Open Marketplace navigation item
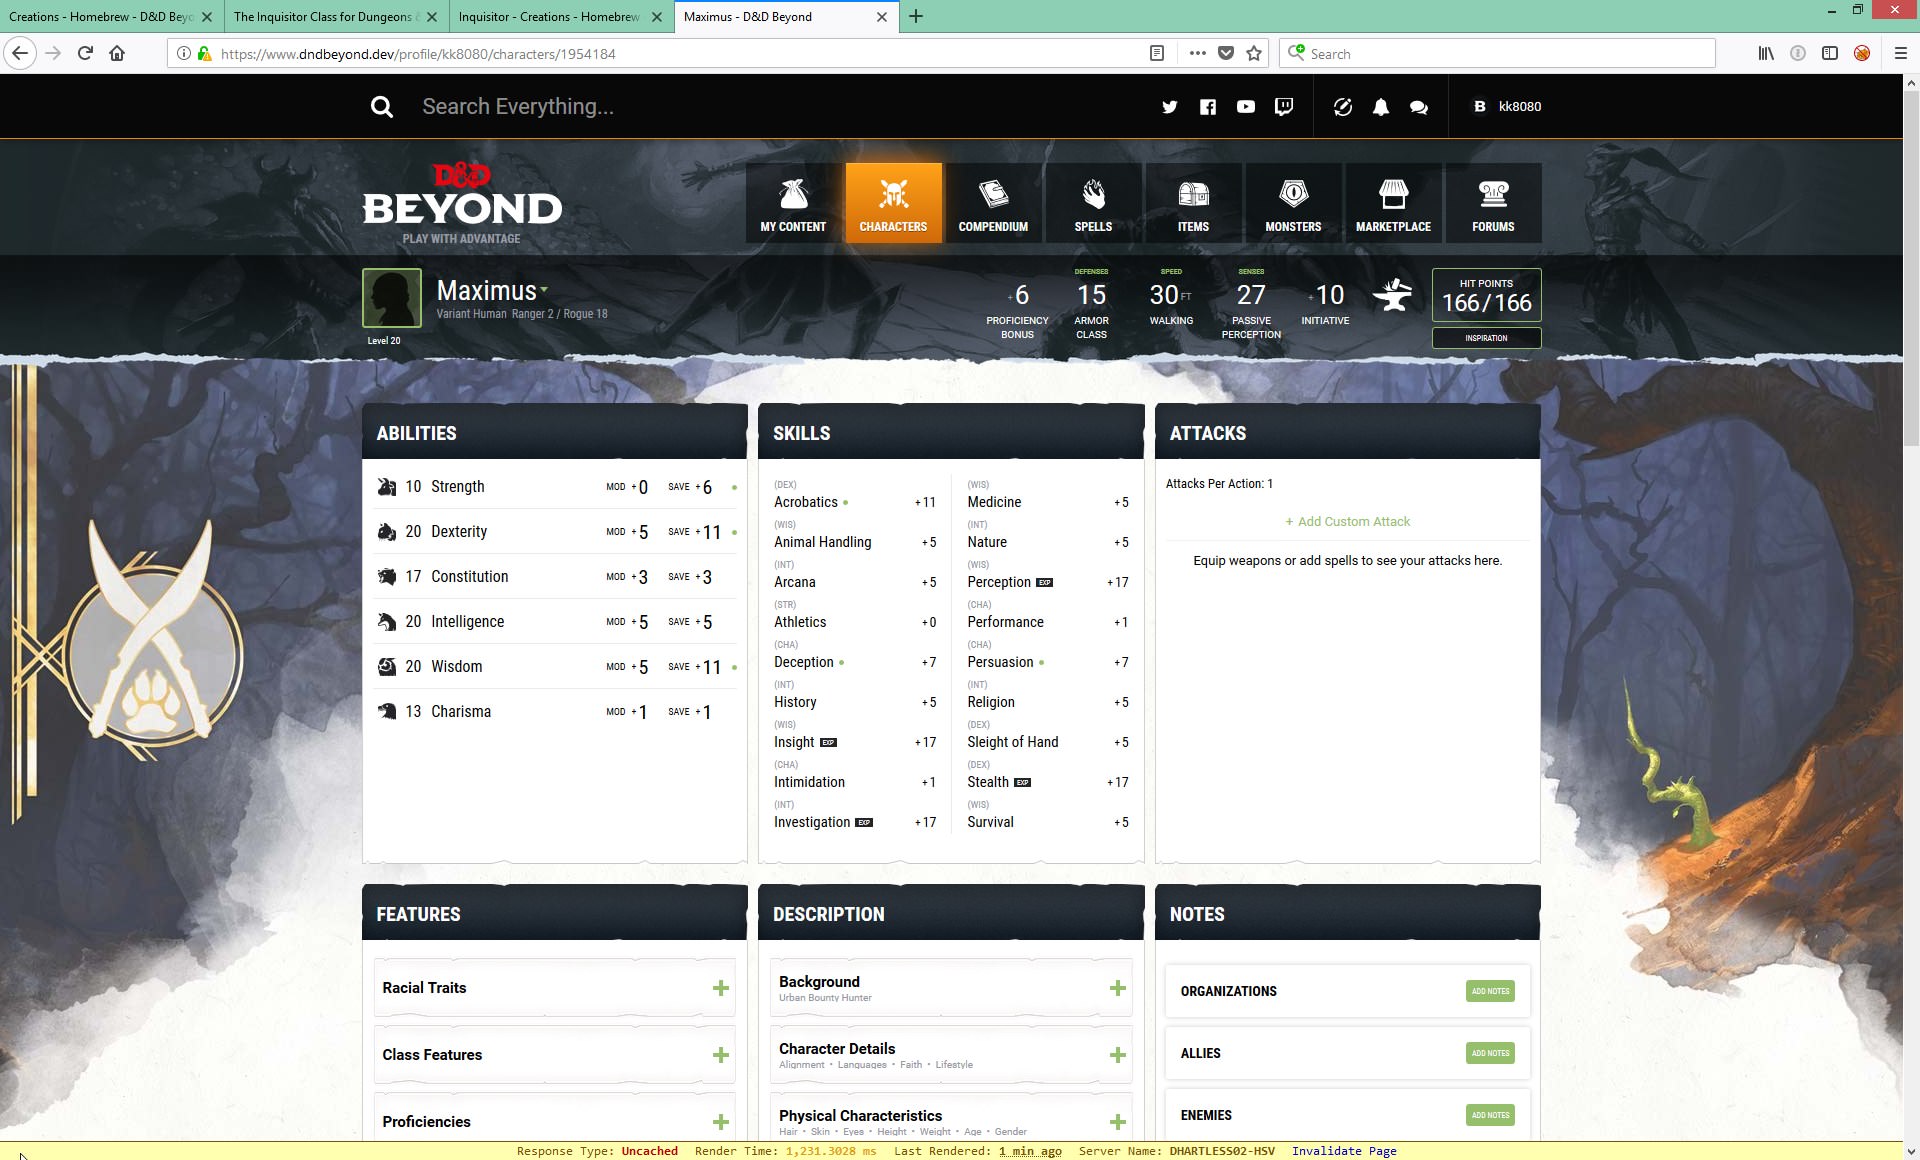Image resolution: width=1920 pixels, height=1160 pixels. pyautogui.click(x=1393, y=203)
